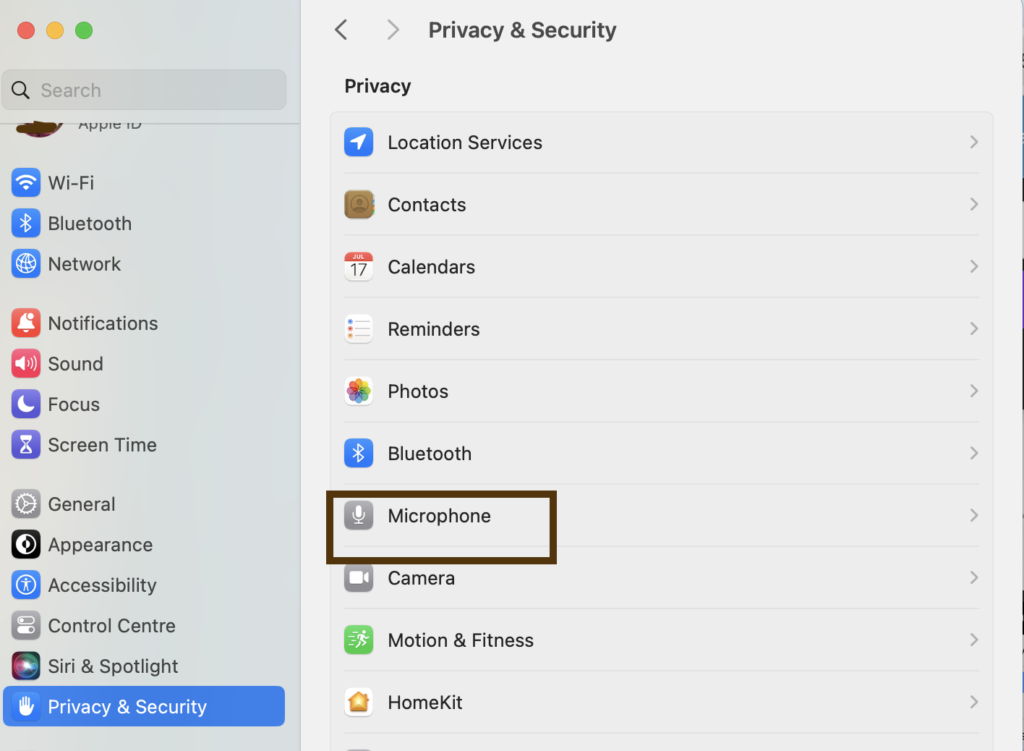
Task: Open the Reminders row chevron
Action: click(x=973, y=329)
